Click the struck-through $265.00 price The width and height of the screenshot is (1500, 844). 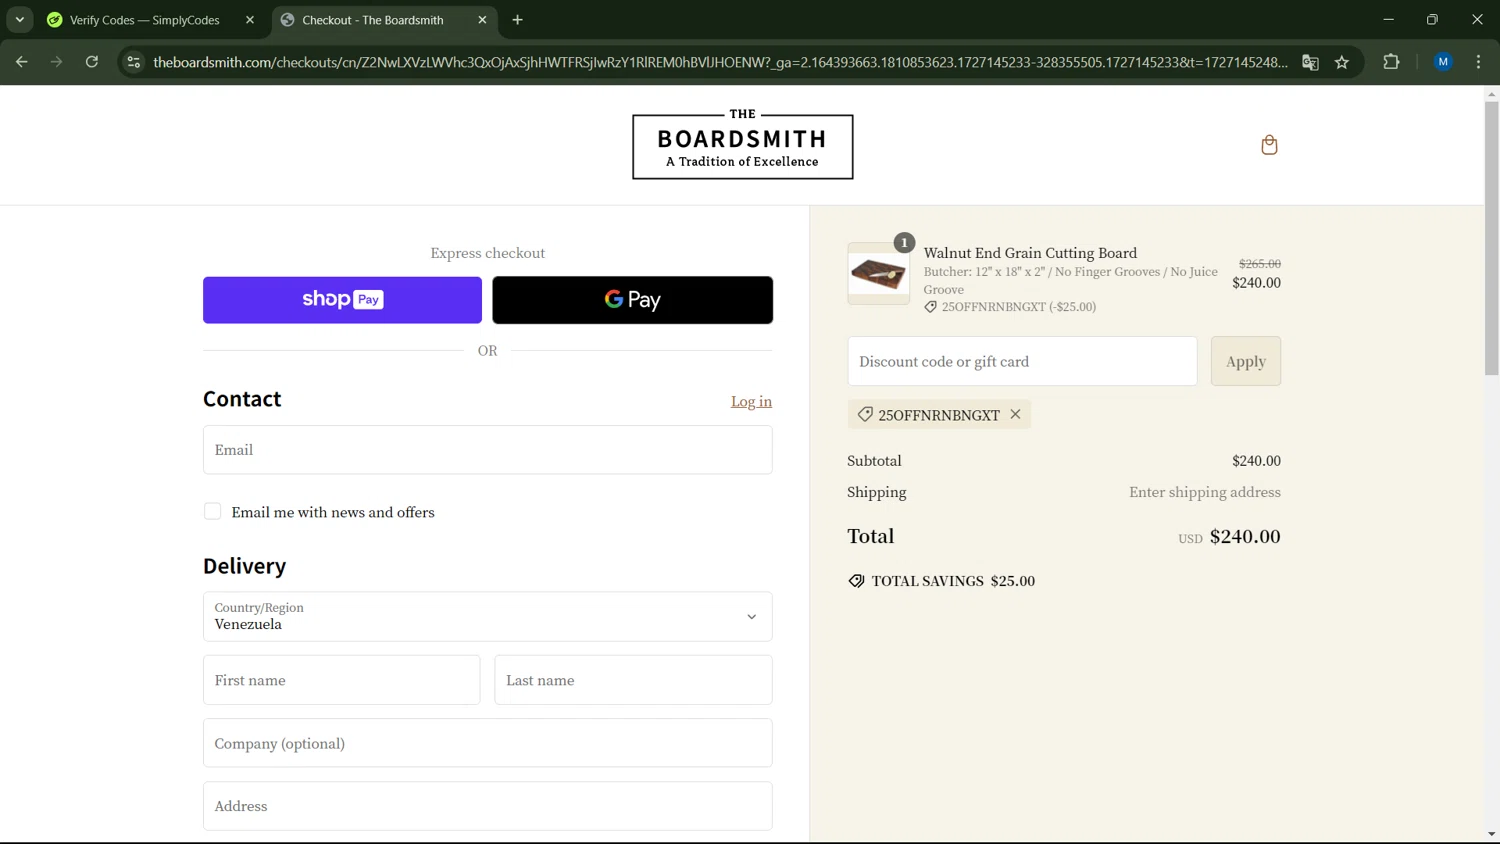[x=1259, y=264]
